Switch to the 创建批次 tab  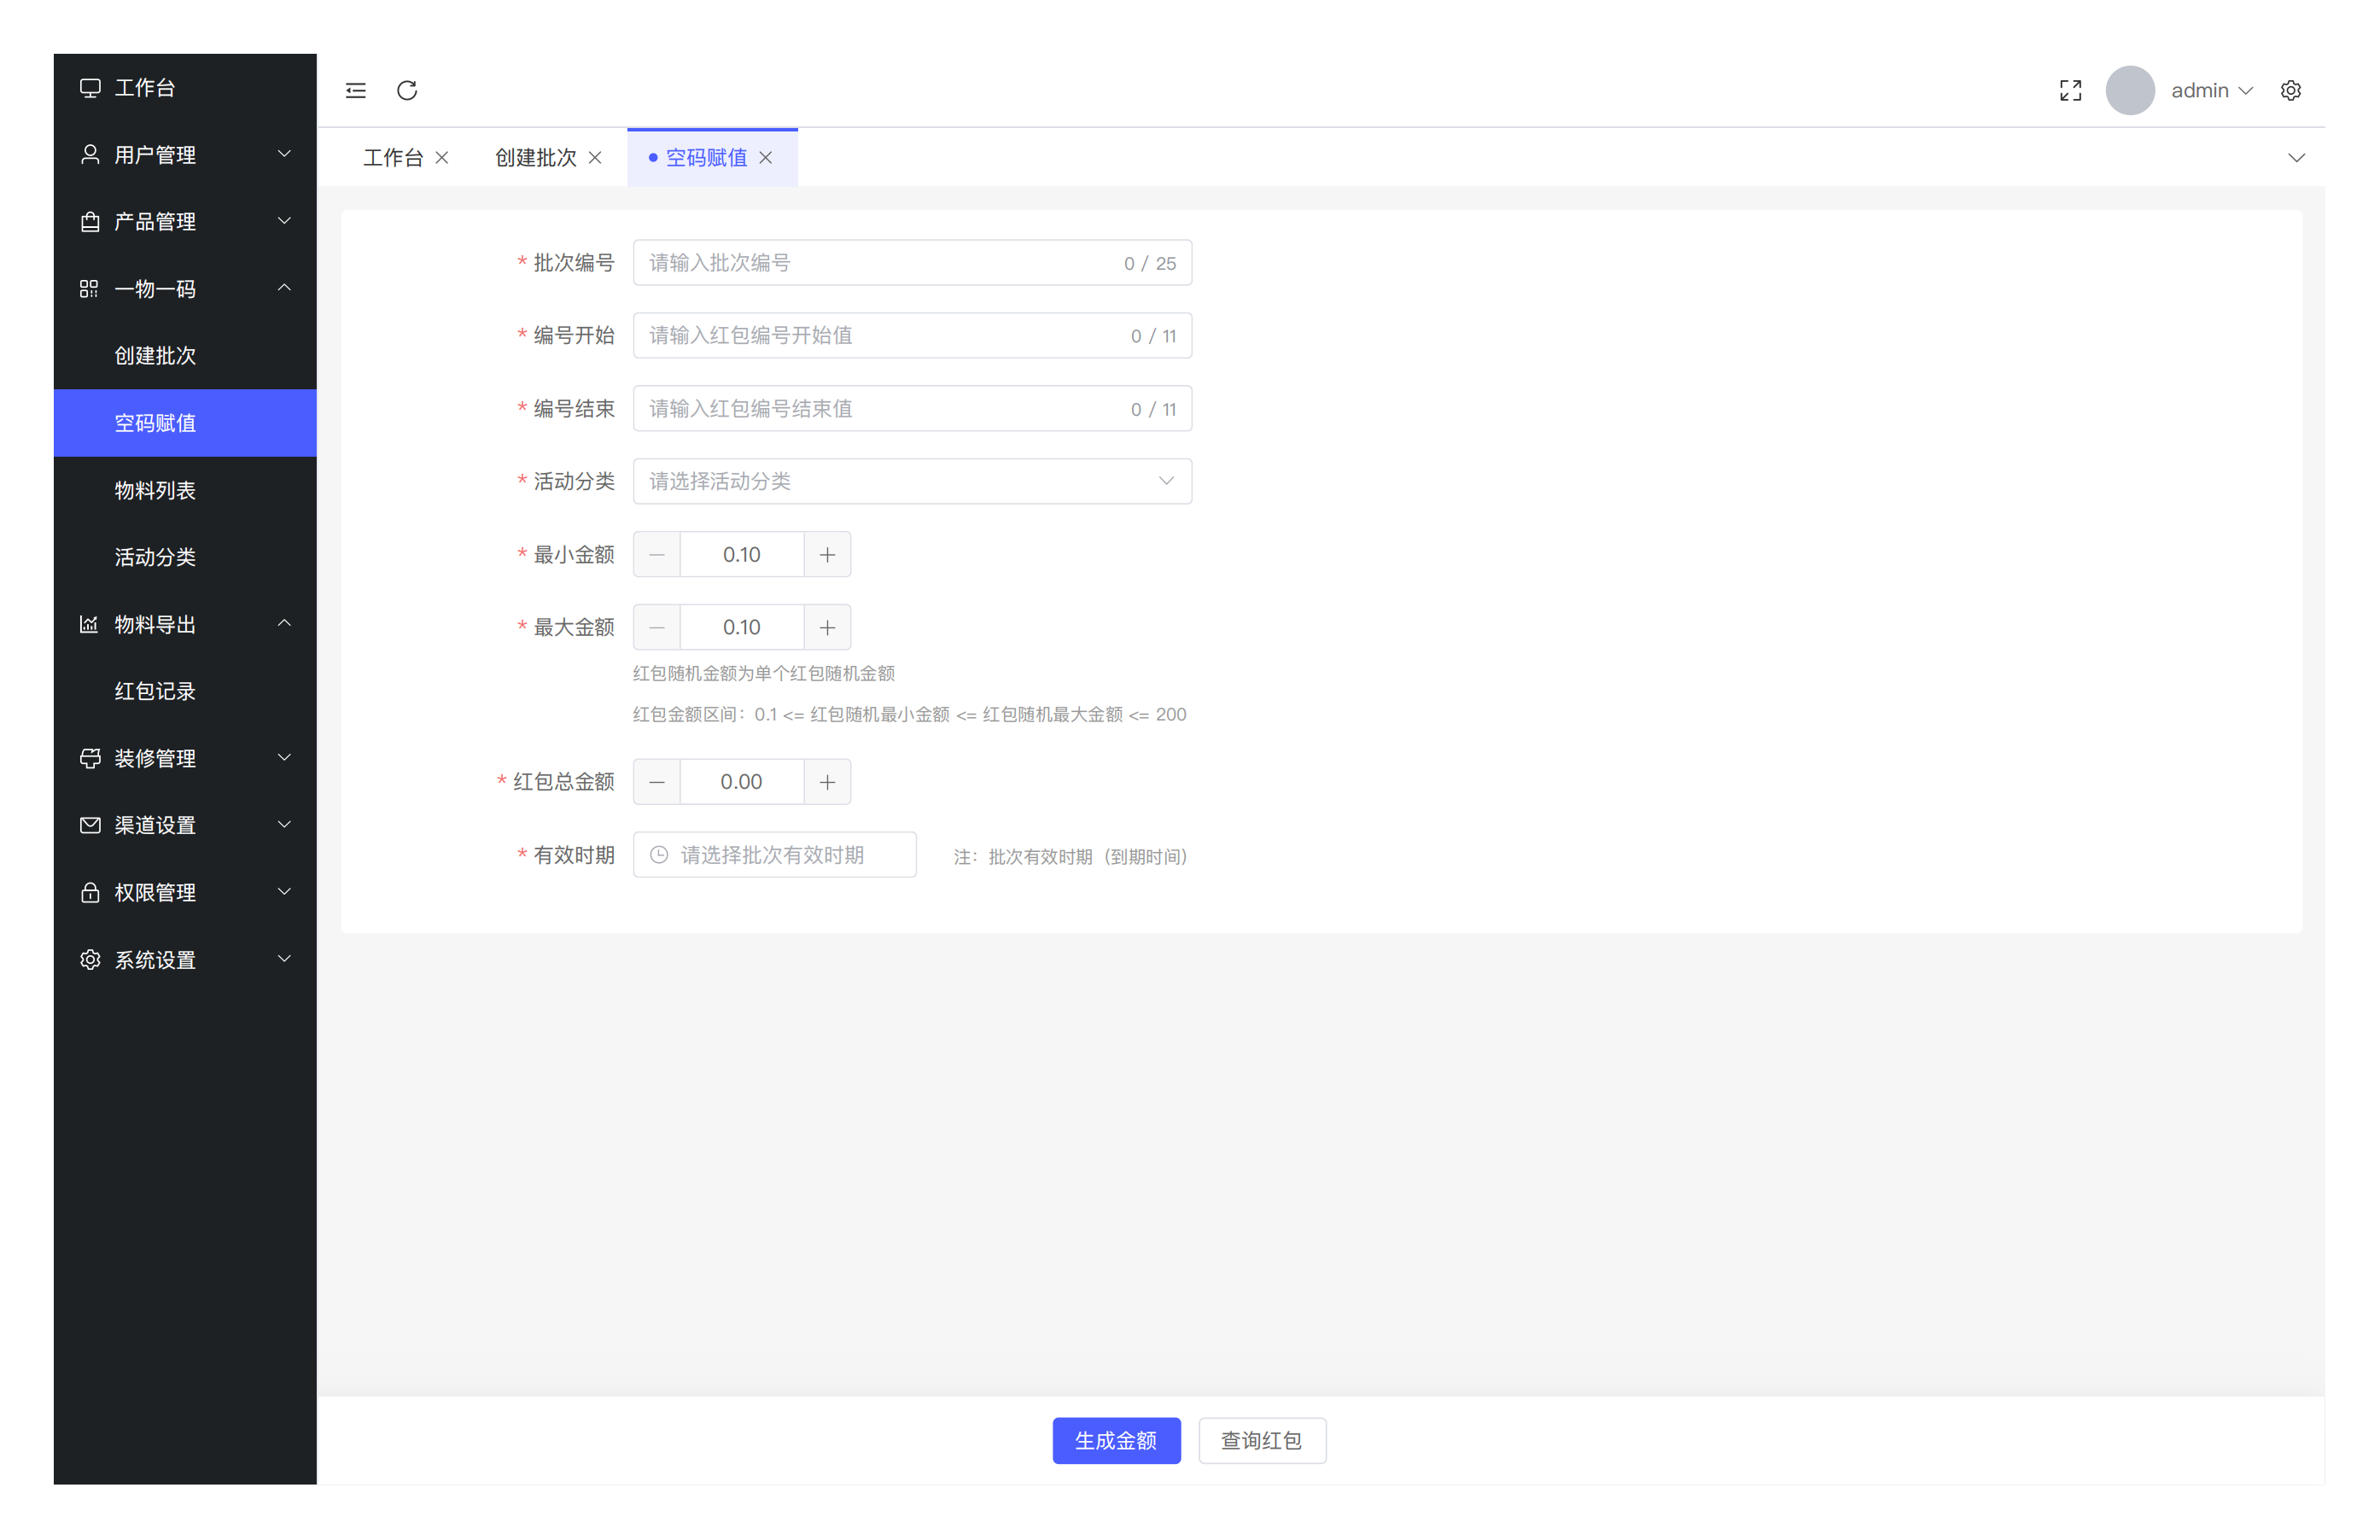coord(535,158)
